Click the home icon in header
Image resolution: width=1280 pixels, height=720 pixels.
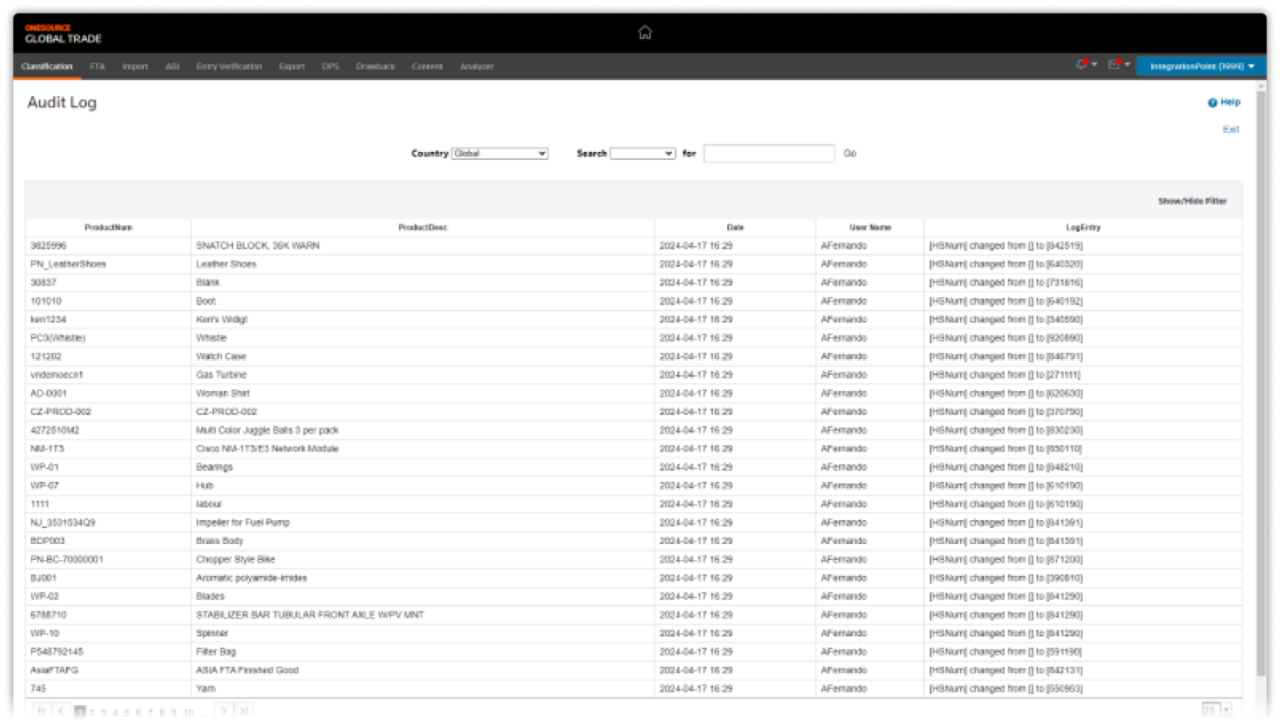(x=645, y=32)
